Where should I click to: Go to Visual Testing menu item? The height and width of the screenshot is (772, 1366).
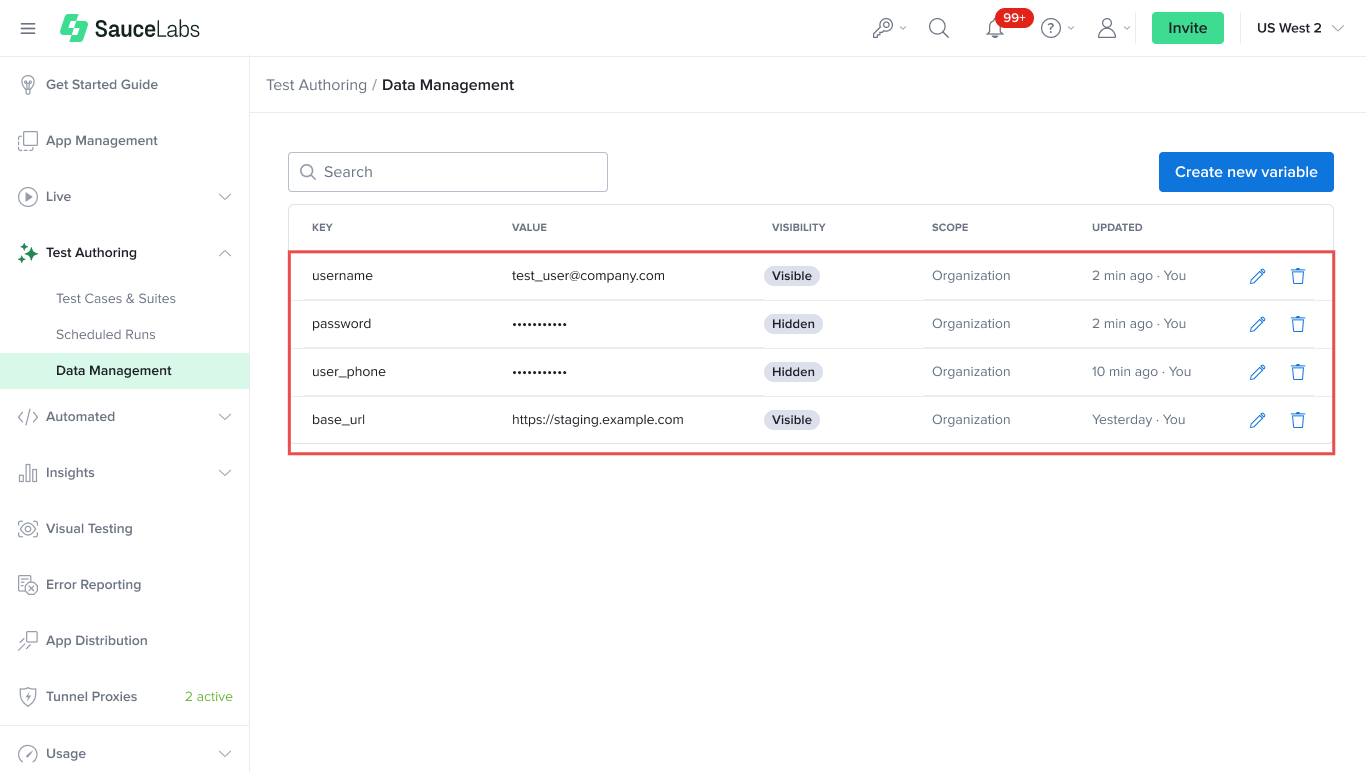coord(89,529)
